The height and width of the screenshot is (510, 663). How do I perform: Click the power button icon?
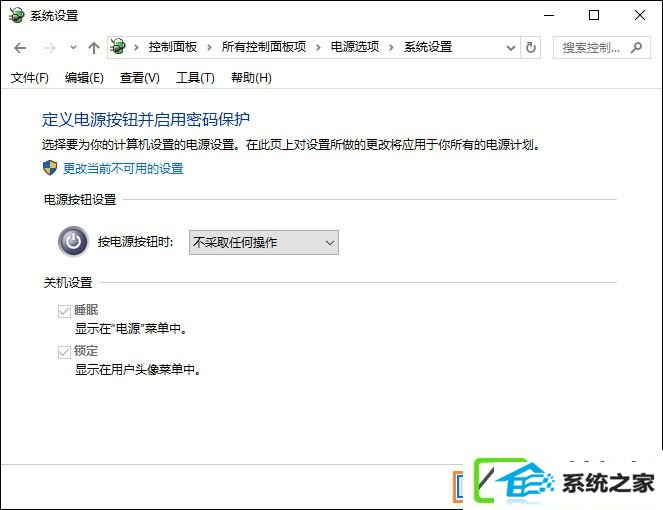point(73,241)
